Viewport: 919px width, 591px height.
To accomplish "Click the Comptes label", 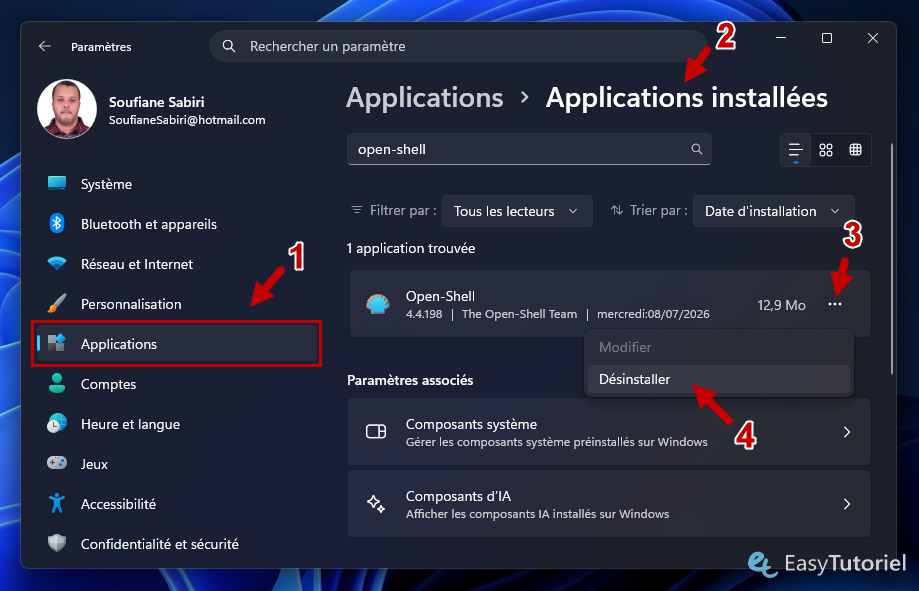I will [x=108, y=384].
